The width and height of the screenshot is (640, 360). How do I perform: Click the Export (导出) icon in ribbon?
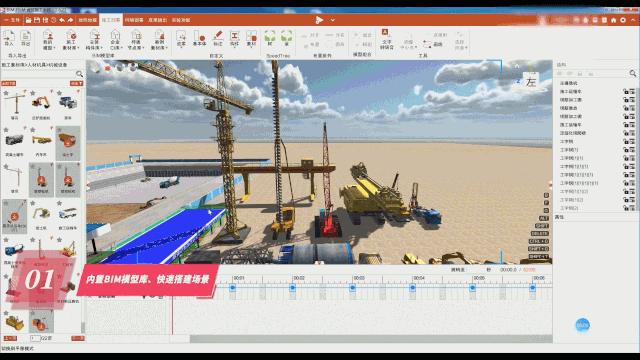click(25, 38)
